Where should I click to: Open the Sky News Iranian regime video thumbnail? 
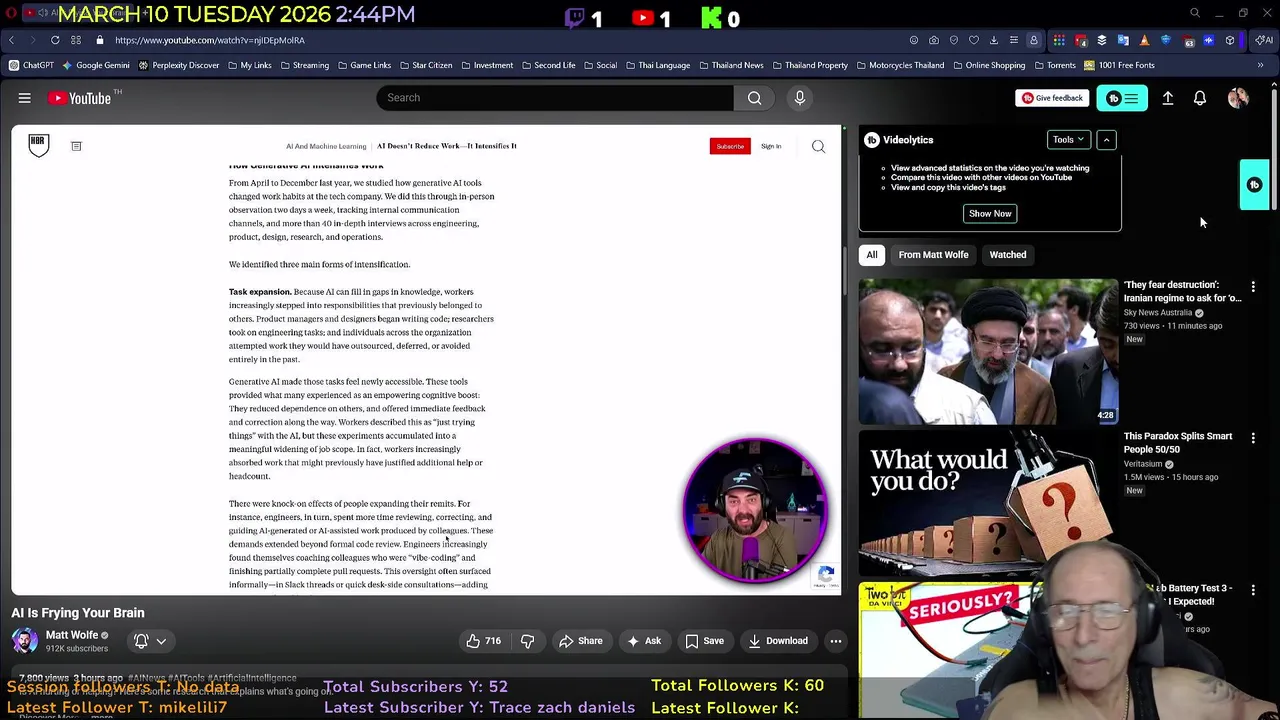[x=988, y=351]
